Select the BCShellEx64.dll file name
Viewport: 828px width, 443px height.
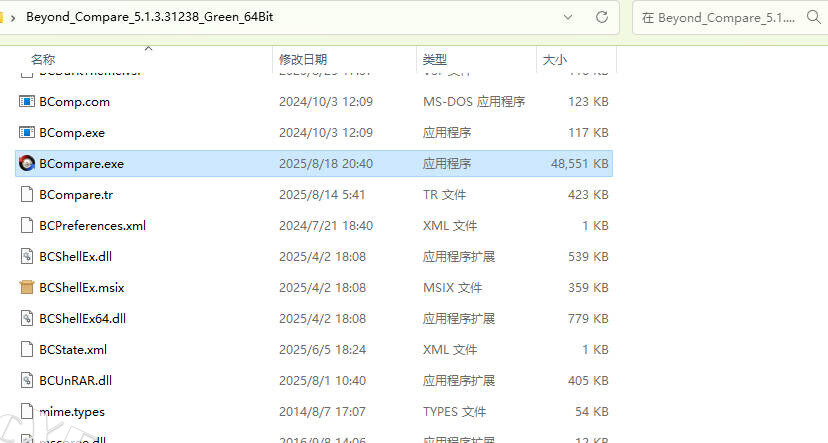[82, 318]
